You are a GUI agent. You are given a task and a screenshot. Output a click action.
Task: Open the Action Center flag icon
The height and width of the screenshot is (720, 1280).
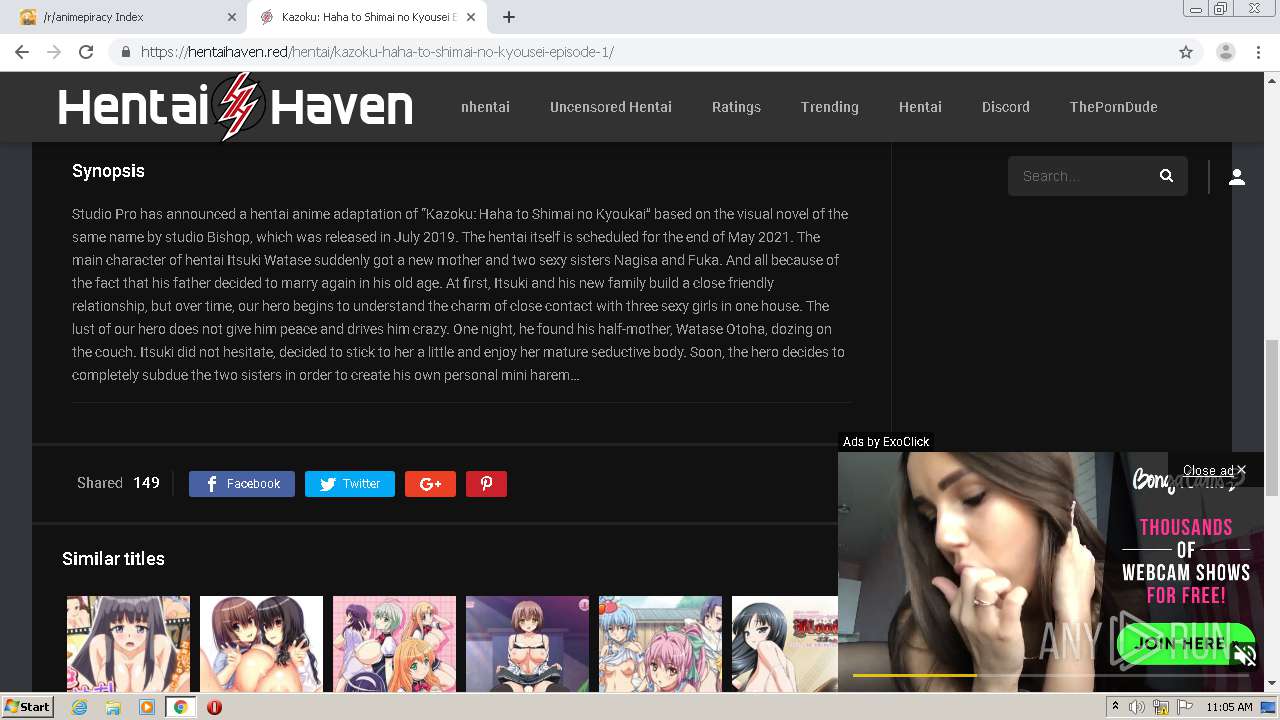coord(1185,707)
